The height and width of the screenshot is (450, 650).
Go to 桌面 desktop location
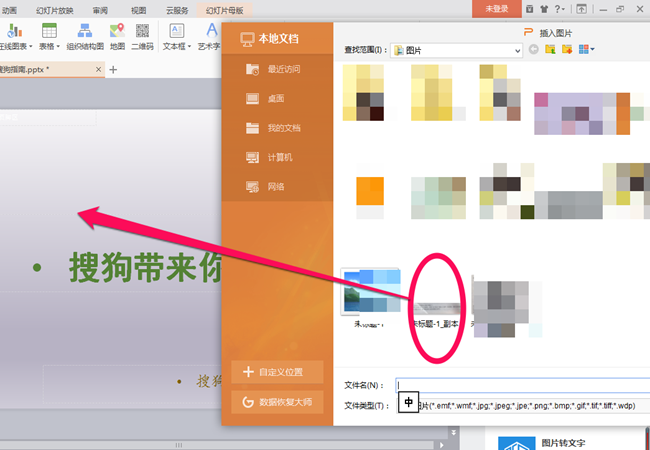277,99
